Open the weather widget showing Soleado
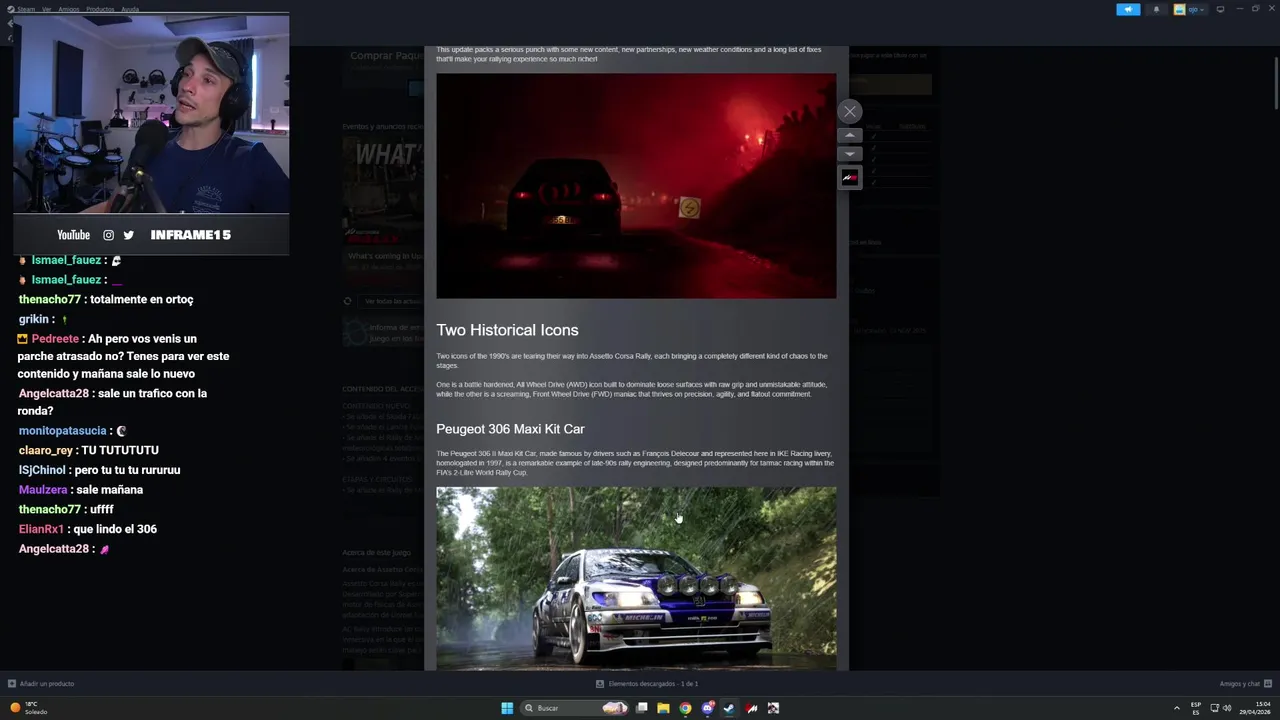Viewport: 1280px width, 720px height. click(28, 708)
